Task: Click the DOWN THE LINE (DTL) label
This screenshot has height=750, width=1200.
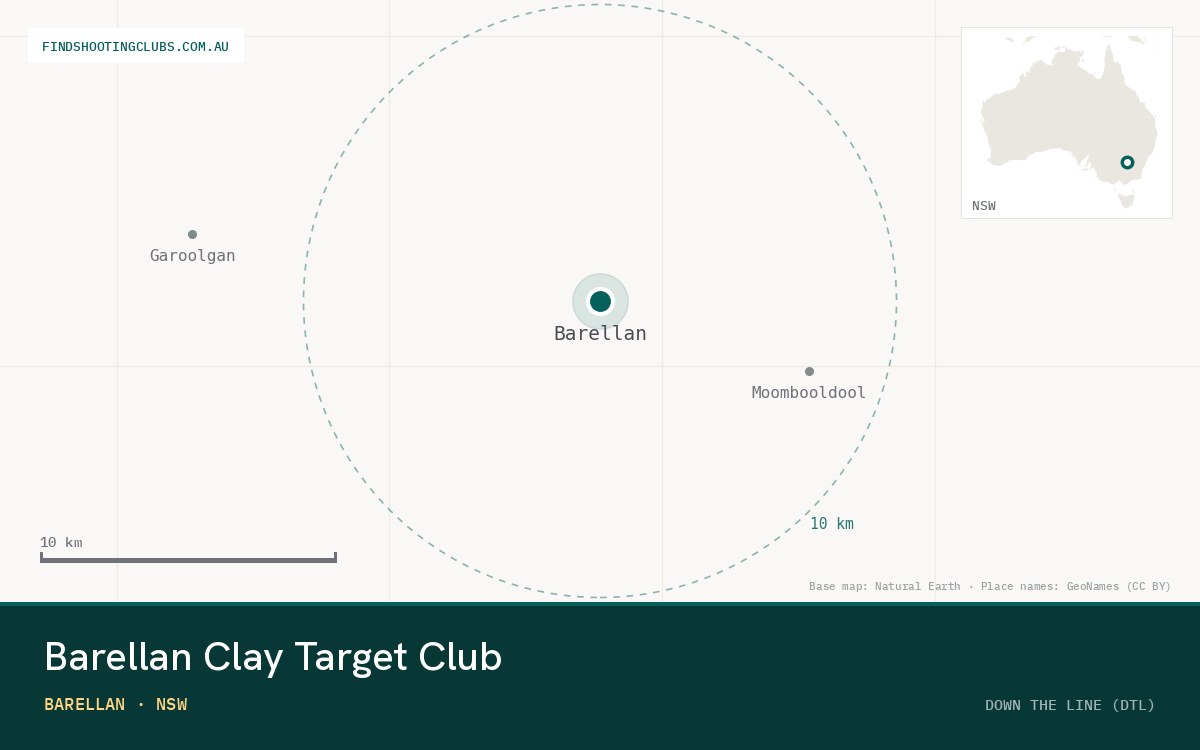Action: coord(1070,705)
